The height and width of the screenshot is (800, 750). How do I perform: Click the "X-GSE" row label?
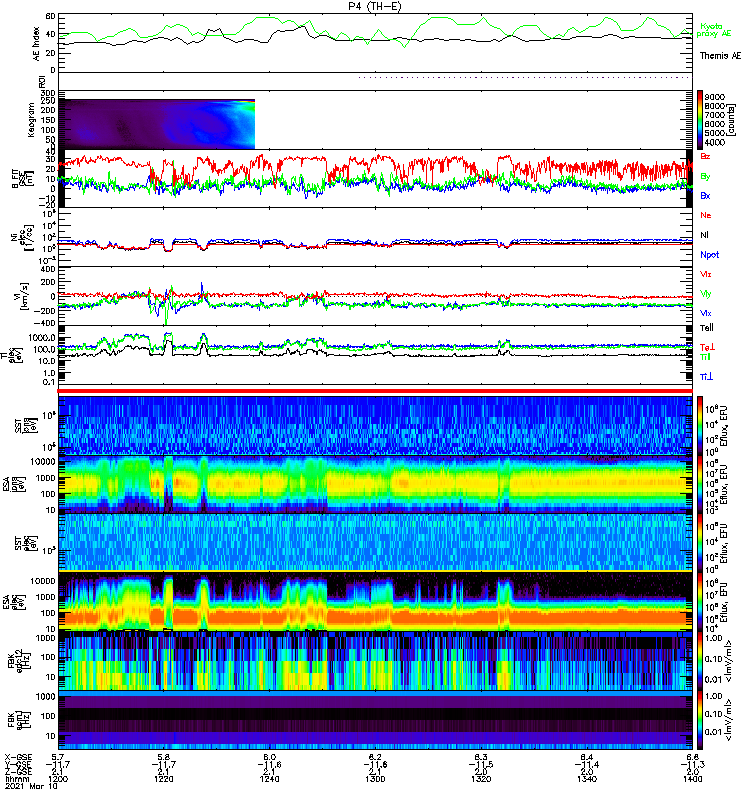pyautogui.click(x=18, y=757)
